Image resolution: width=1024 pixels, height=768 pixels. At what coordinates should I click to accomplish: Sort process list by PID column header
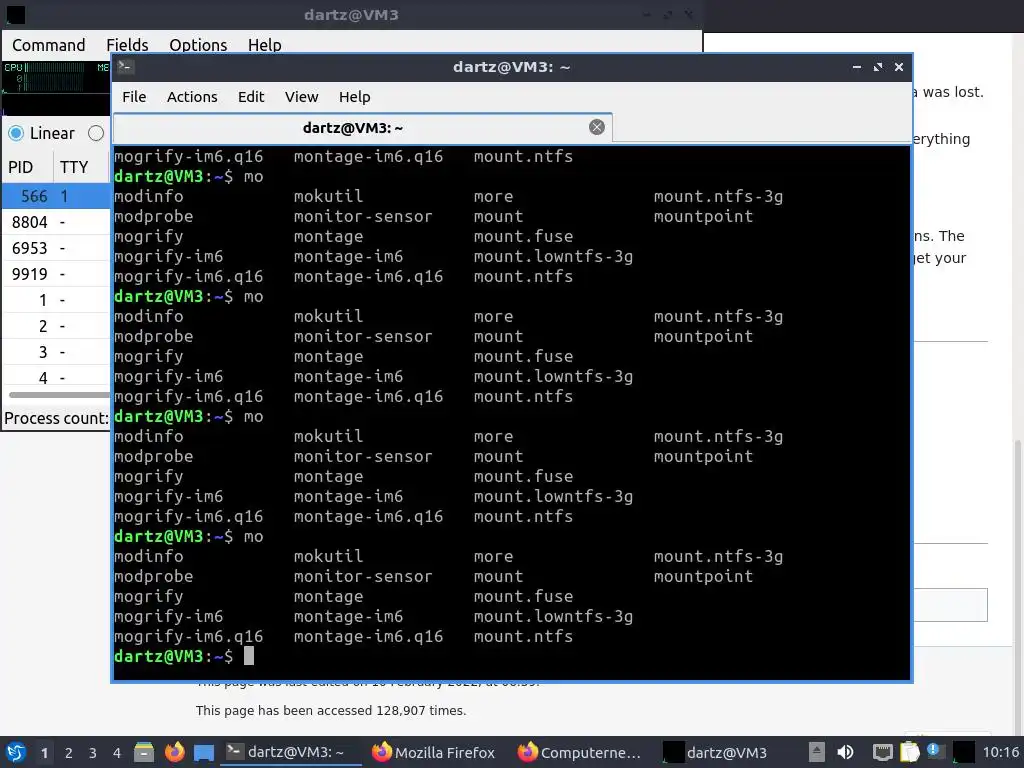[27, 167]
